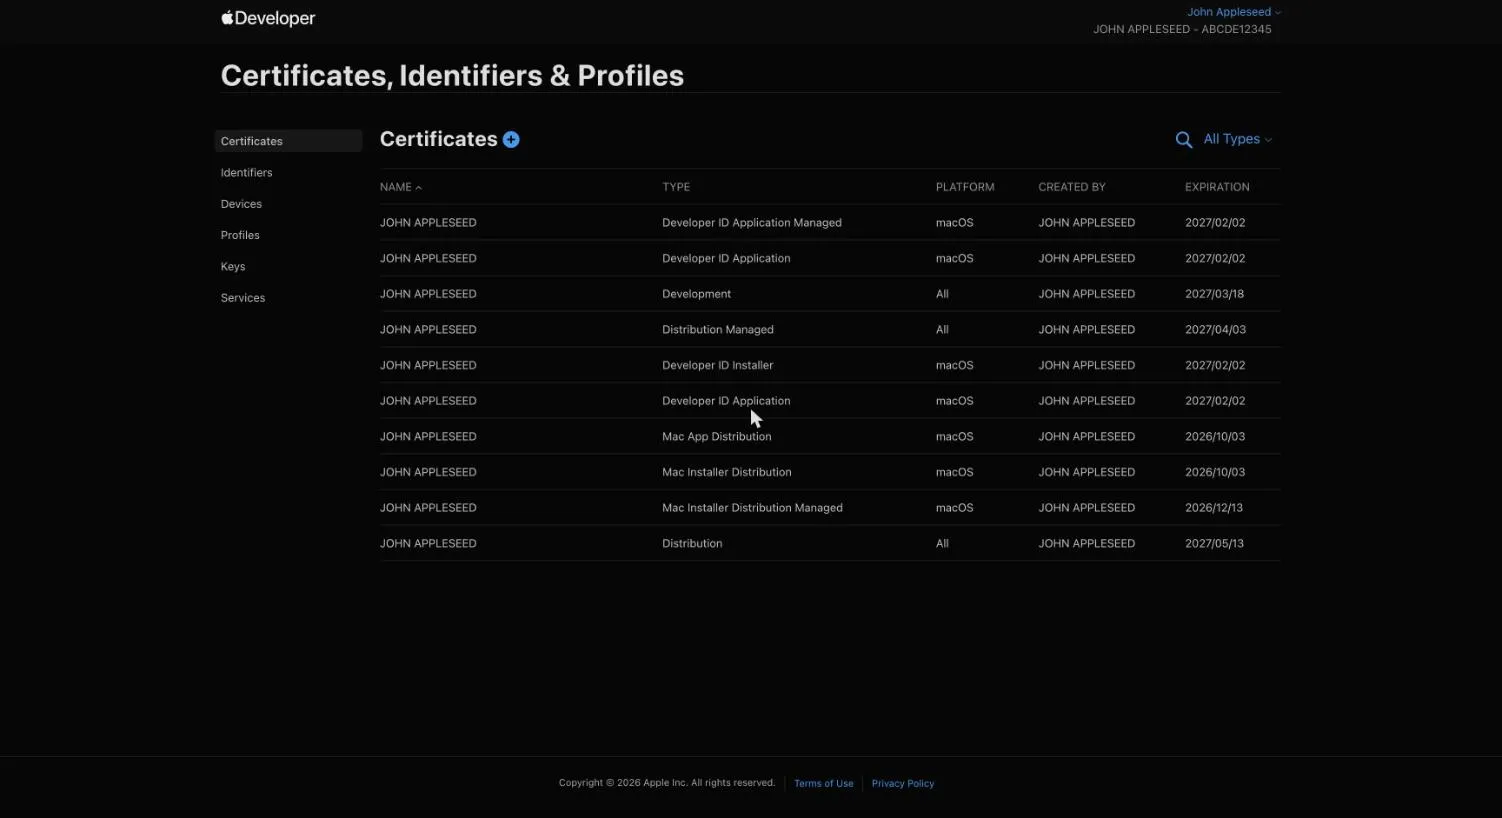Open Devices in the sidebar
1502x818 pixels.
[241, 204]
